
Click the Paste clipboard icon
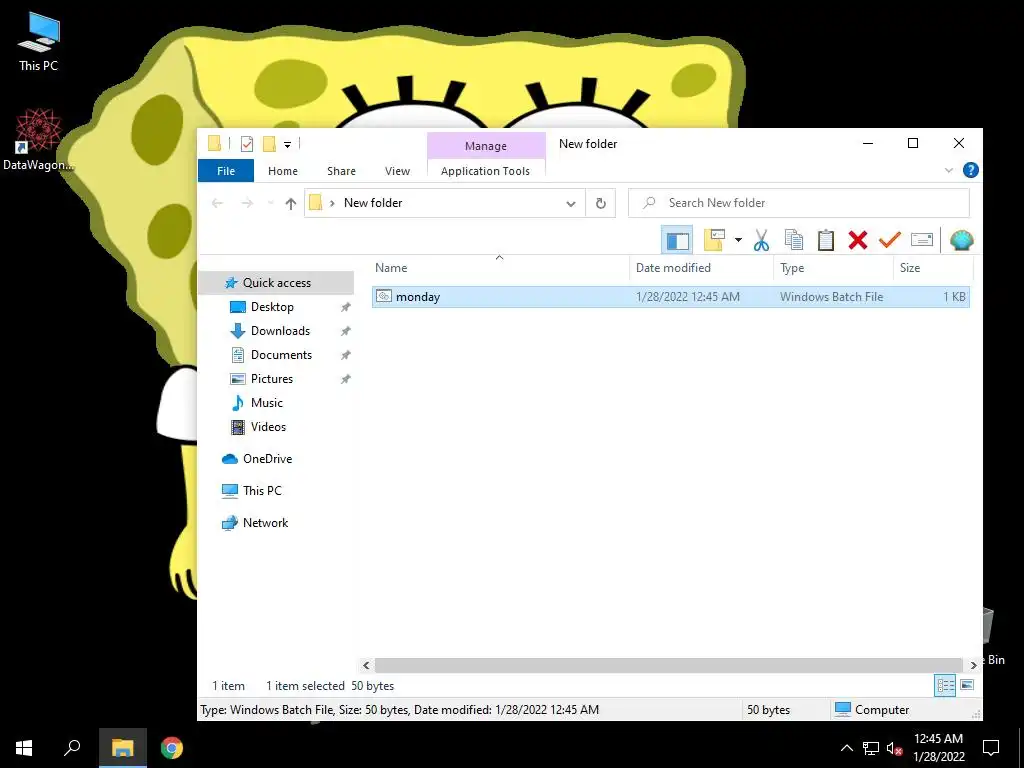(x=825, y=240)
